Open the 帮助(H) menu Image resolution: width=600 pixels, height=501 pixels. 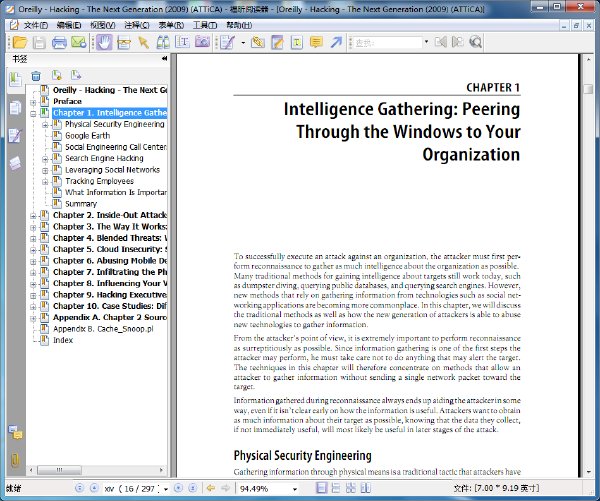click(239, 25)
